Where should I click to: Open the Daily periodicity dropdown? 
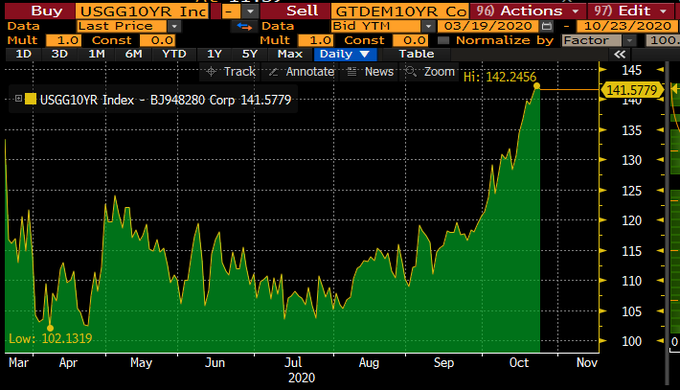click(x=345, y=54)
